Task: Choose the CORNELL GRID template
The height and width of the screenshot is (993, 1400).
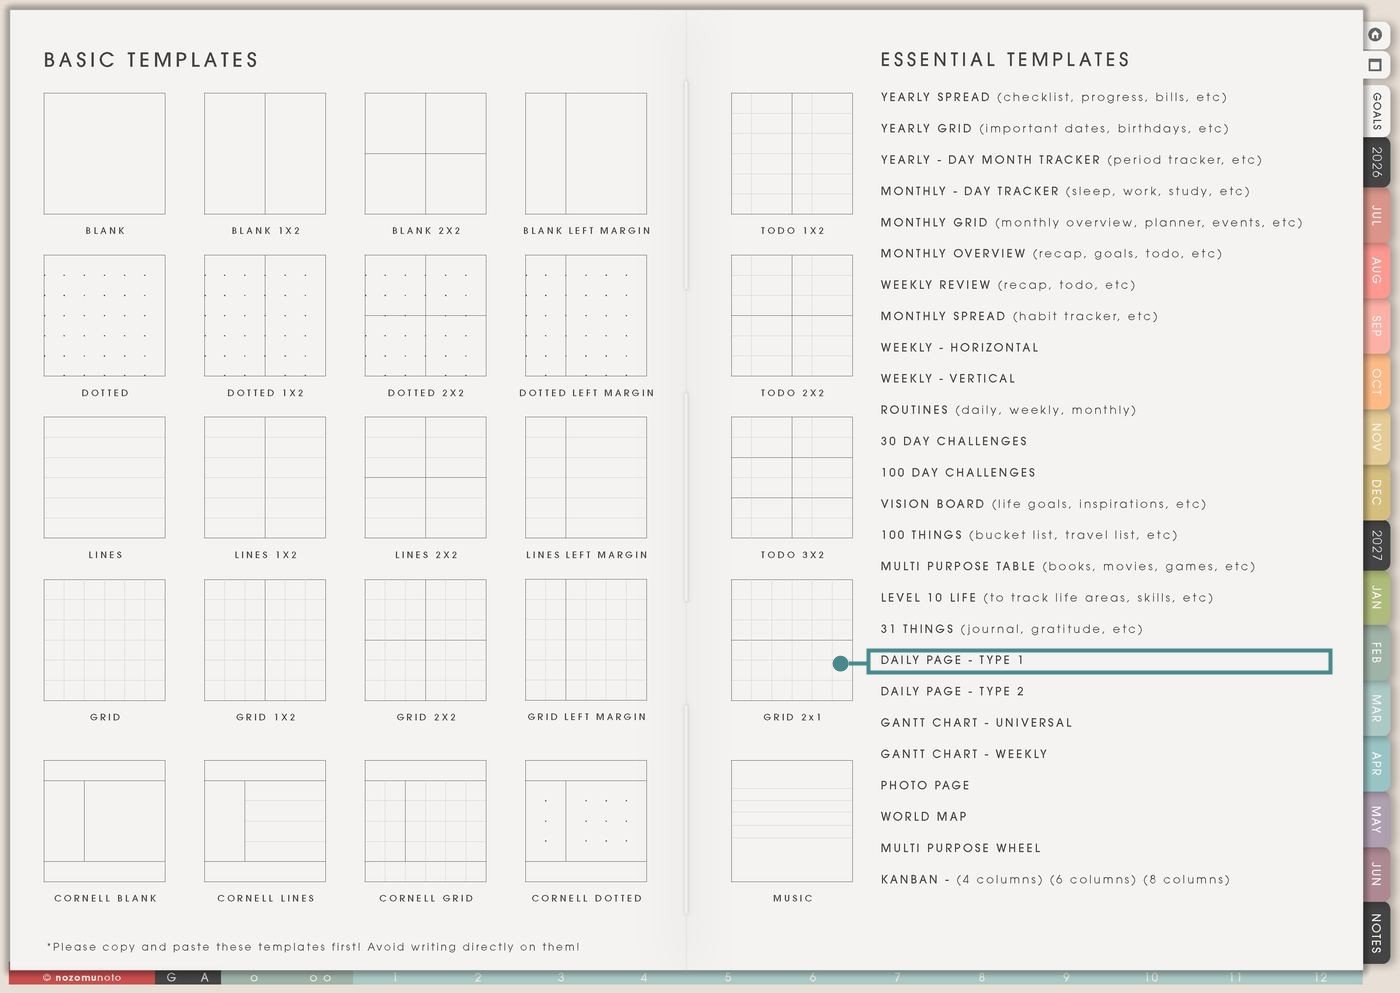Action: [x=426, y=821]
